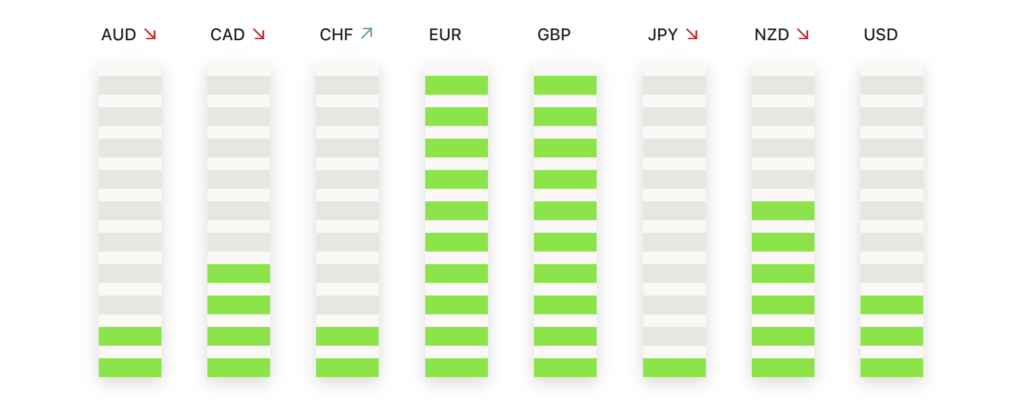Click the CHF currency label
Screen dimensions: 1024x409
336,35
